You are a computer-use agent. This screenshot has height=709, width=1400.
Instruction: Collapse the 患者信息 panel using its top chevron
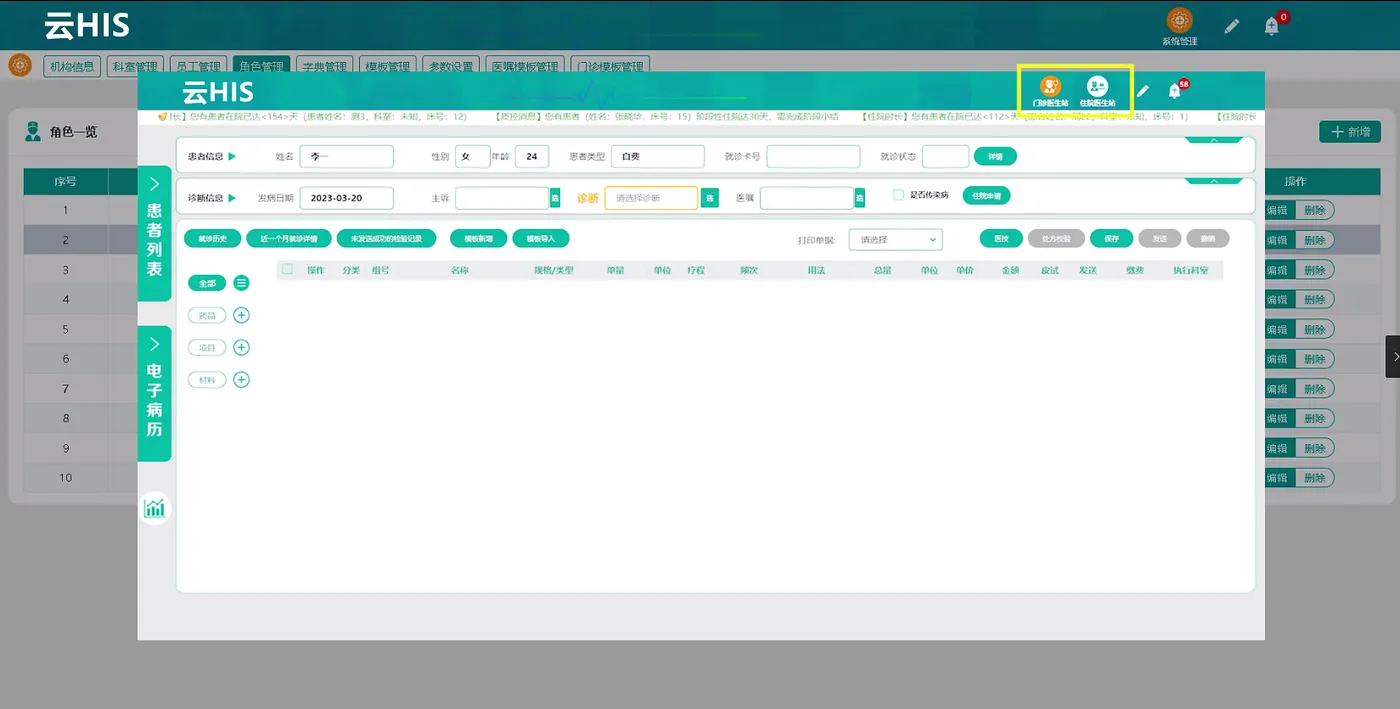[1214, 140]
